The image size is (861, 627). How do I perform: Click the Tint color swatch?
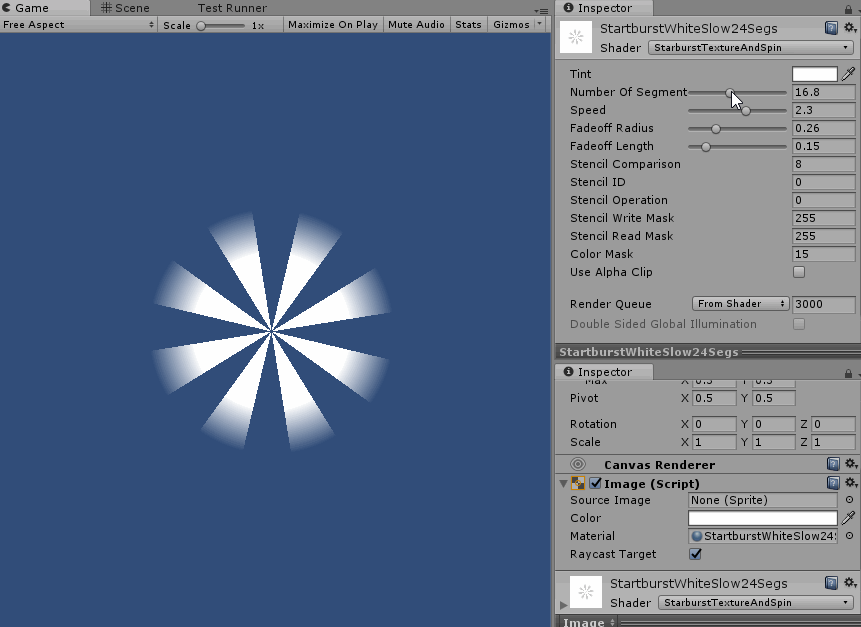coord(814,74)
